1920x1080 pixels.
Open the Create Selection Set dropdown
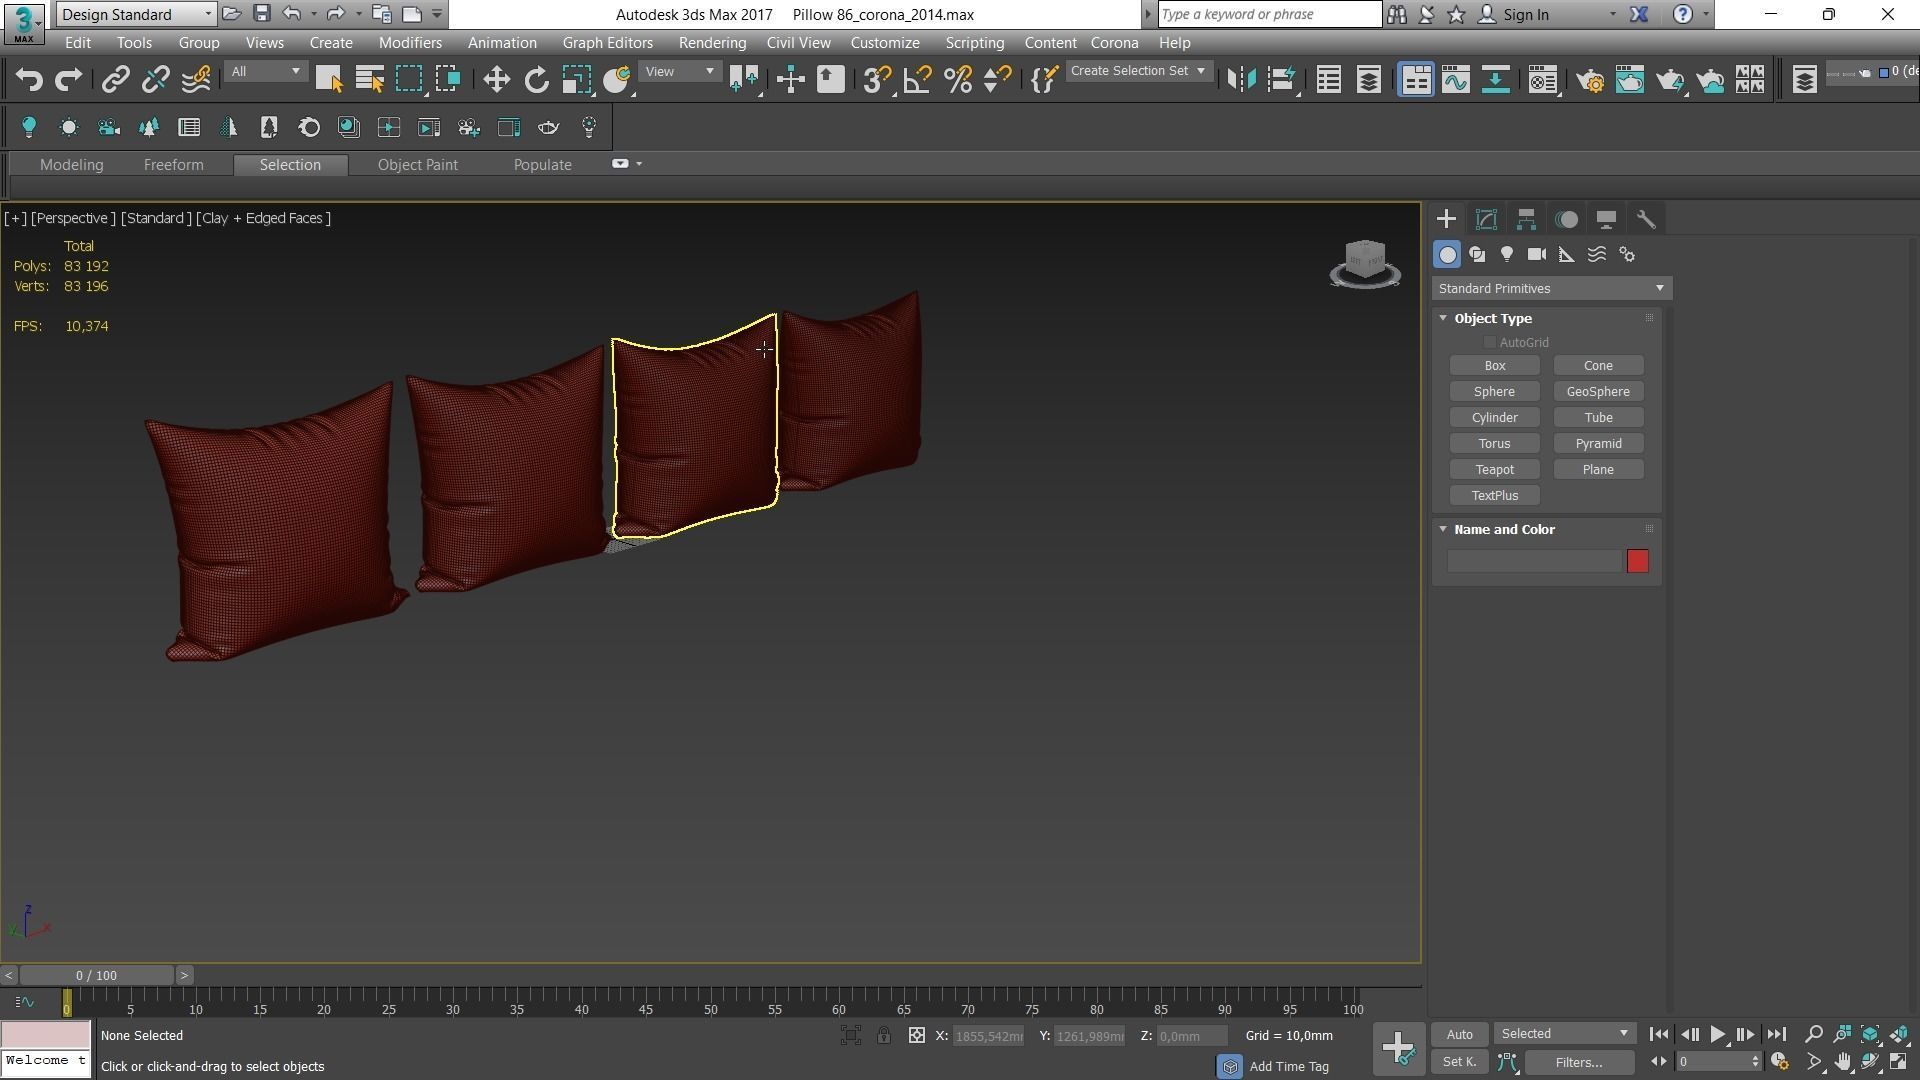[1138, 71]
